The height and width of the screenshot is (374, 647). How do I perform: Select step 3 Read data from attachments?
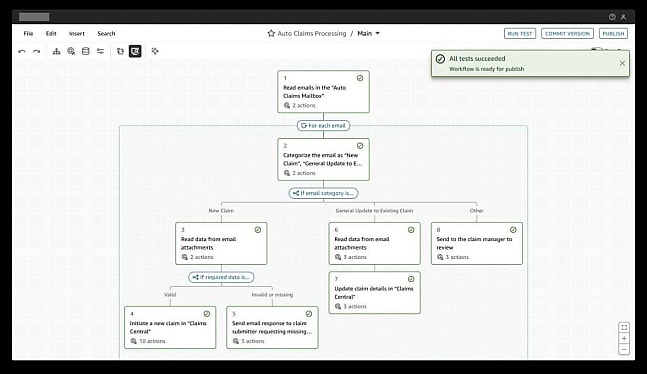(x=221, y=244)
